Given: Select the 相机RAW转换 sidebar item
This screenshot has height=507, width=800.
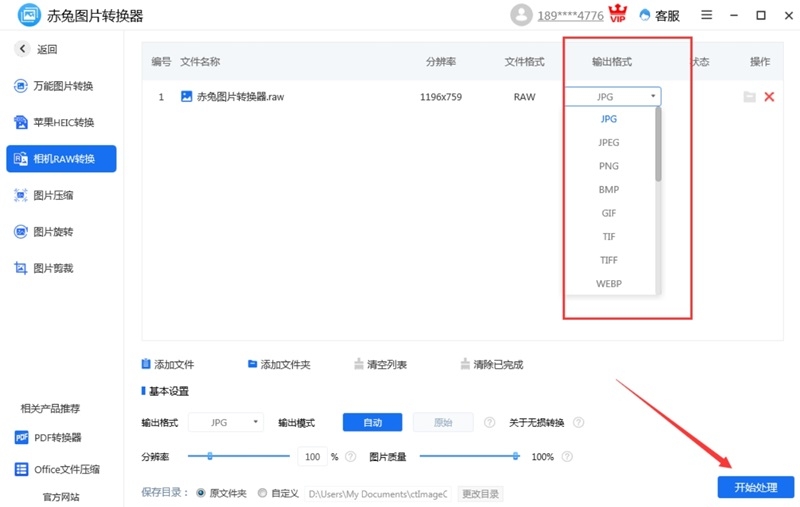Looking at the screenshot, I should pos(61,159).
